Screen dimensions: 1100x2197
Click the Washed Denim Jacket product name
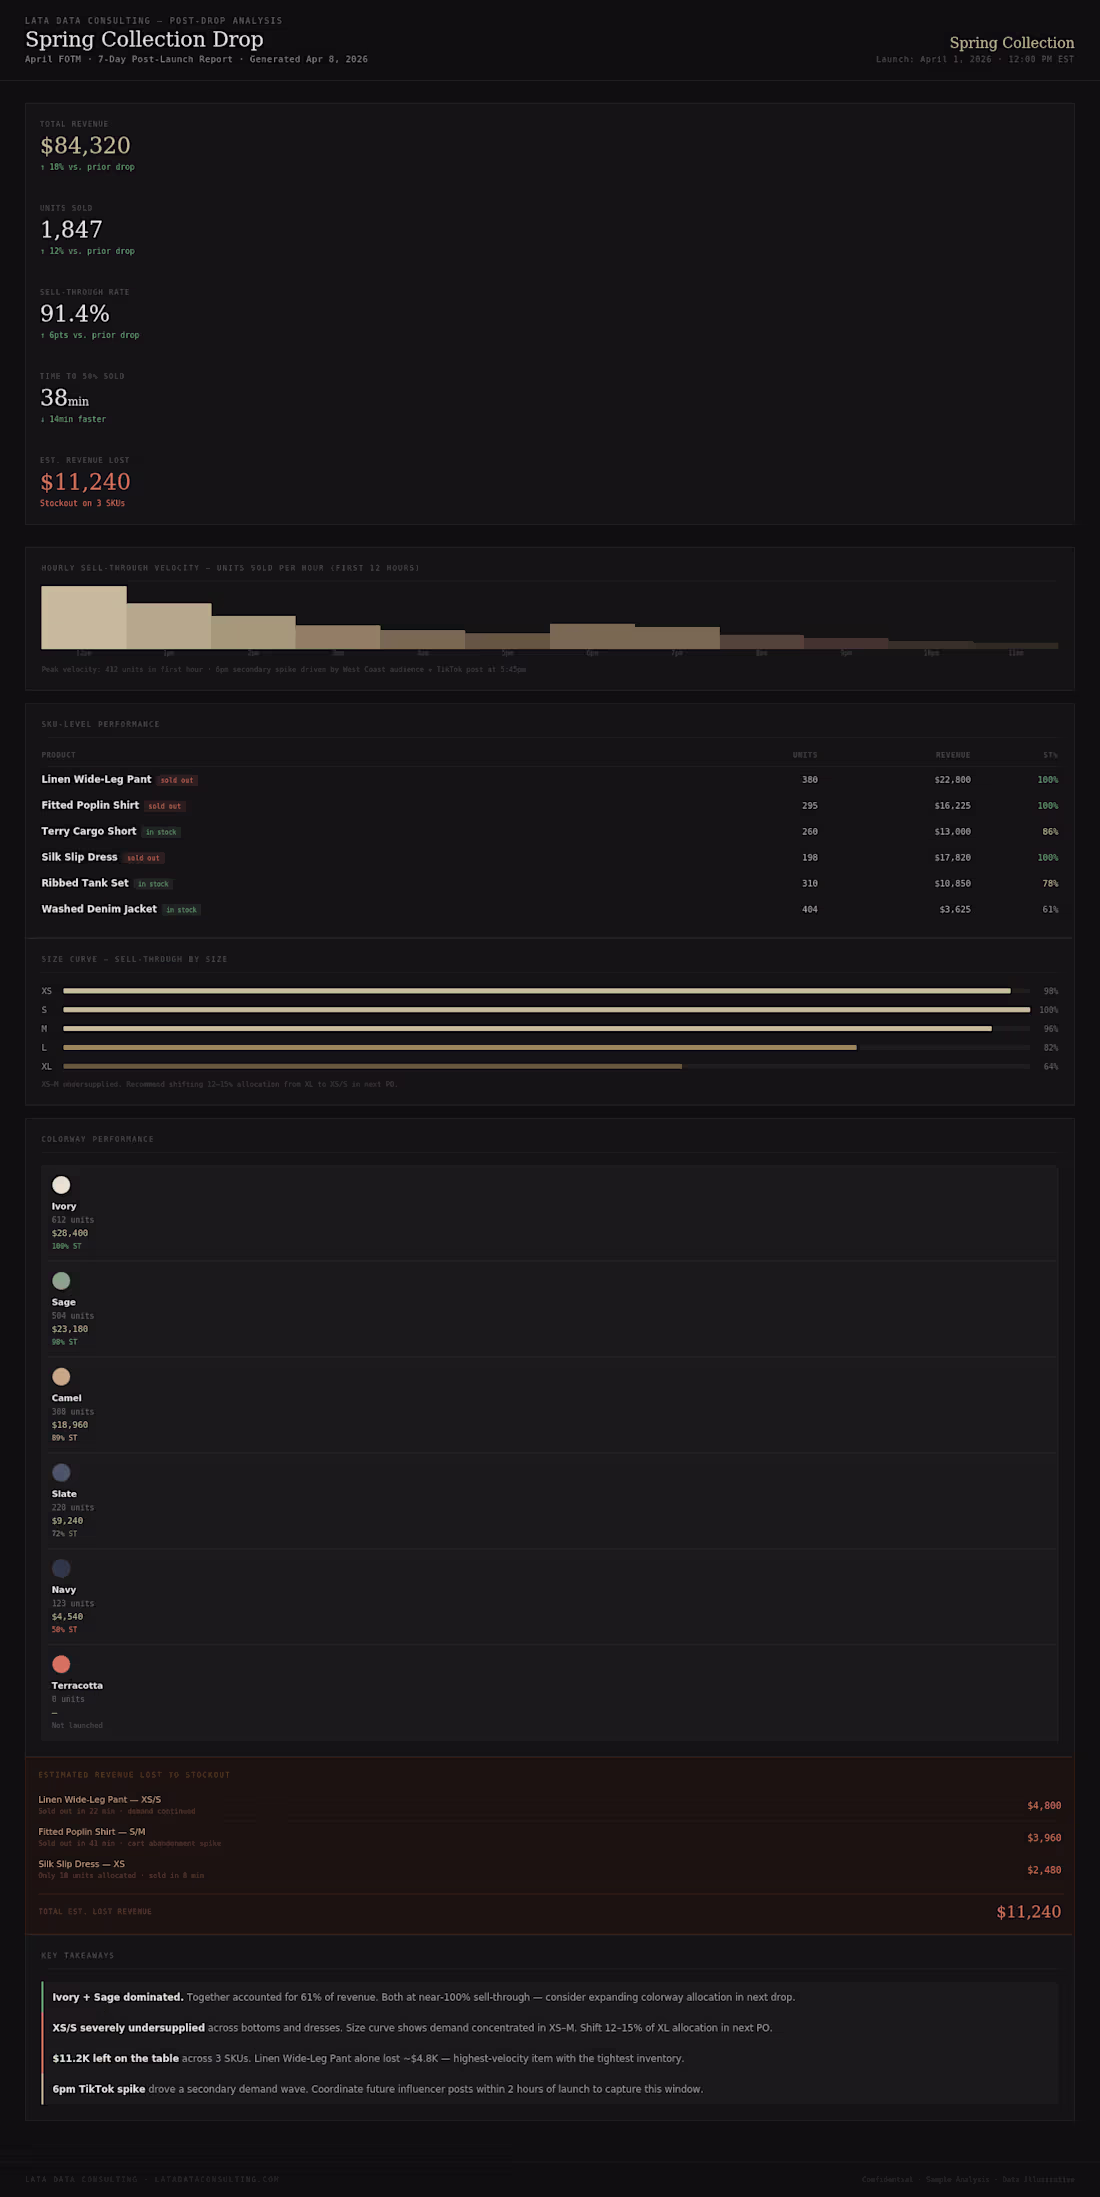click(99, 909)
